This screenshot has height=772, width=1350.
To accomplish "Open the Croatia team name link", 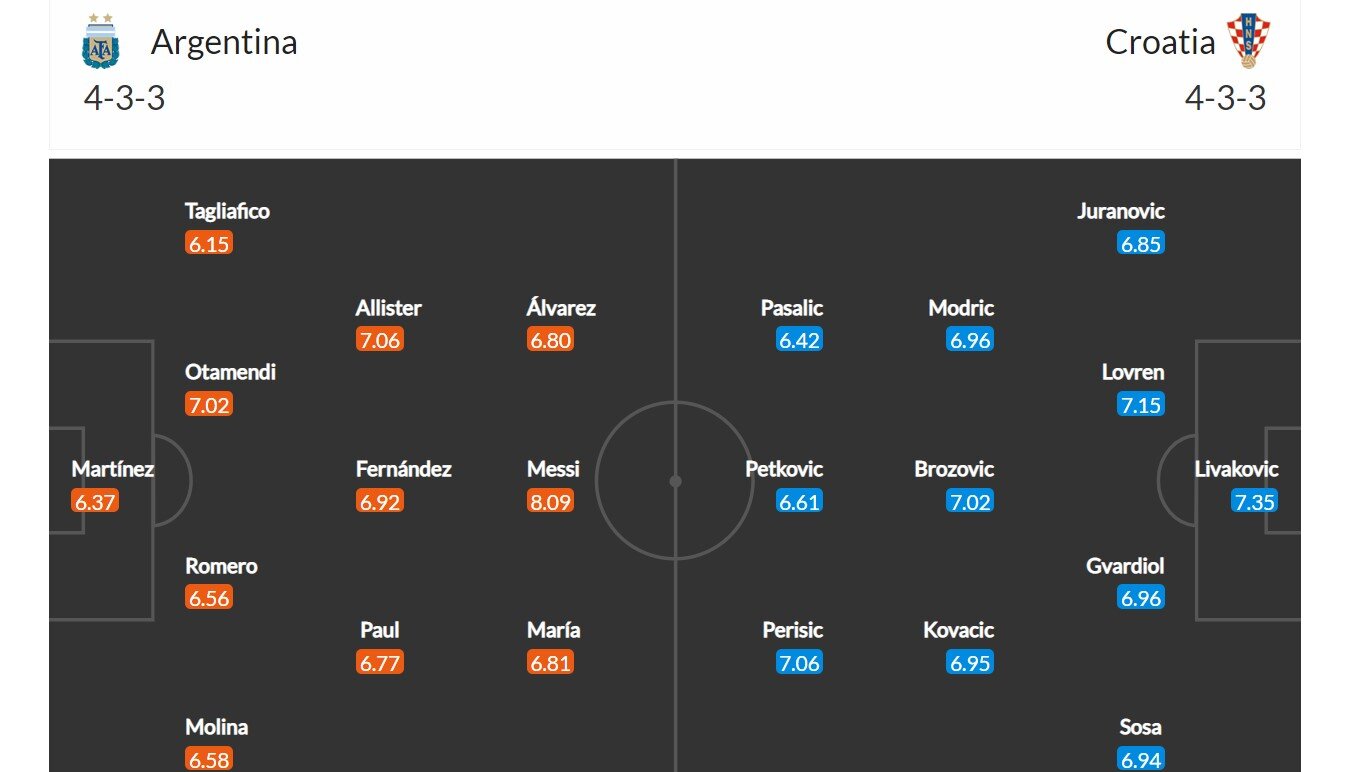I will click(1160, 42).
